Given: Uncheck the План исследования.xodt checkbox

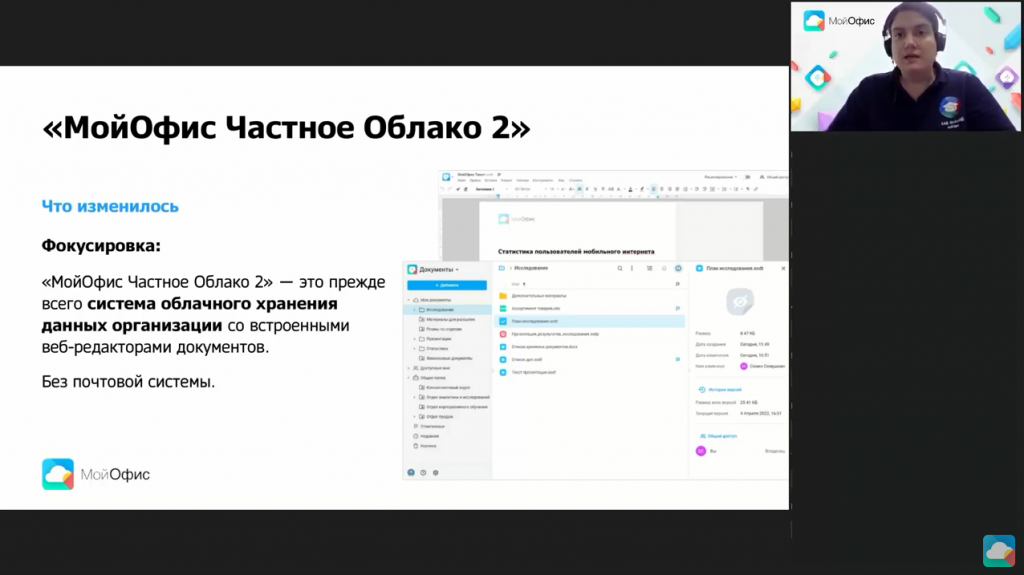Looking at the screenshot, I should (503, 321).
